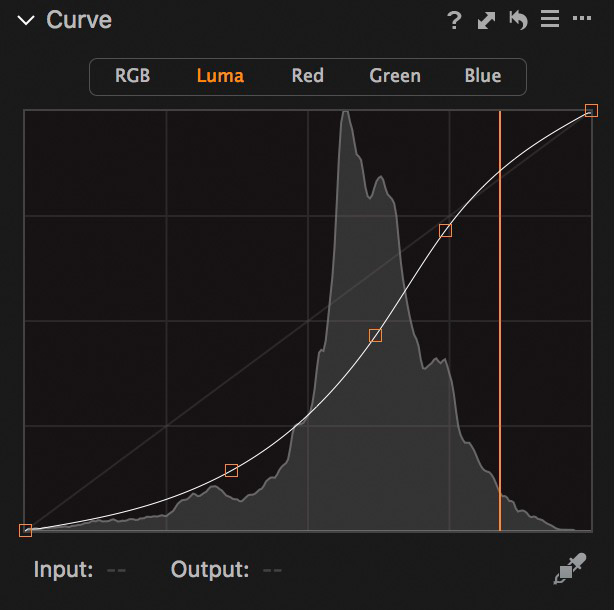
Task: Click the Input value field
Action: pos(116,570)
